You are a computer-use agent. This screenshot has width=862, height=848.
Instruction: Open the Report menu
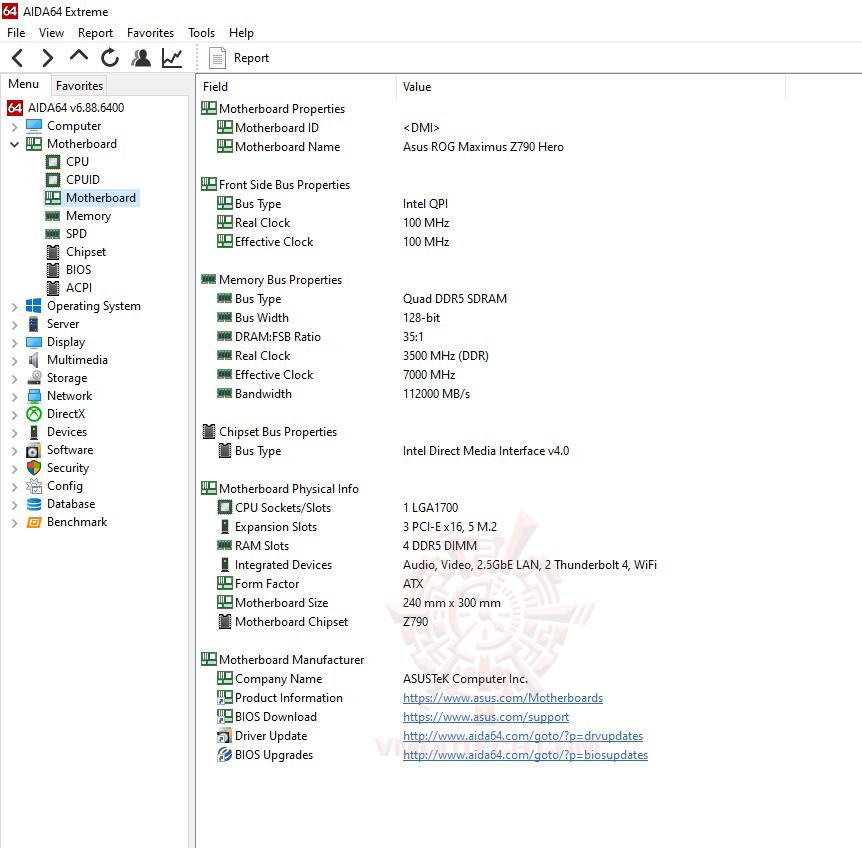point(95,33)
